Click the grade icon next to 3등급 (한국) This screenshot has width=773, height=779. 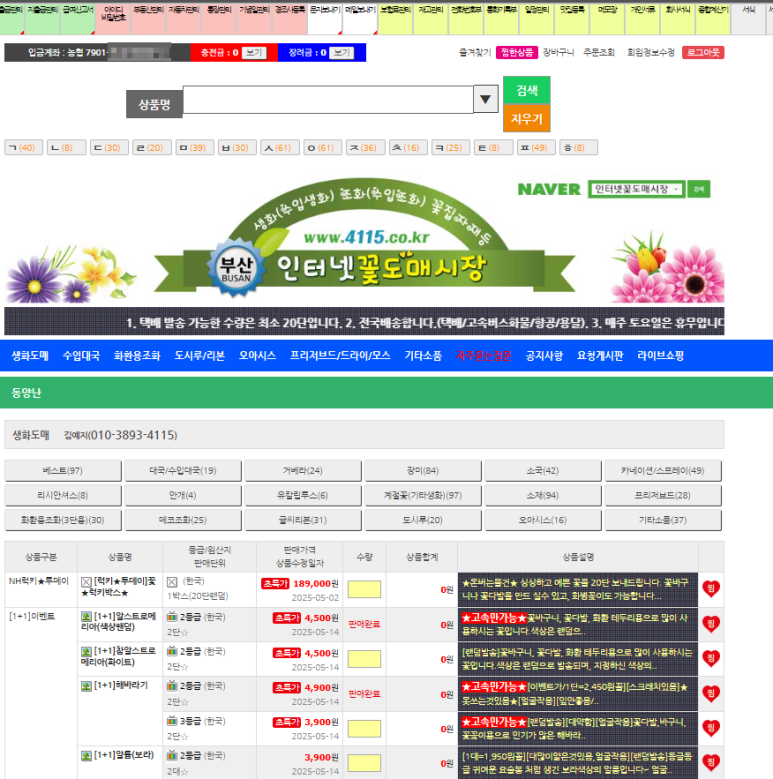(x=172, y=721)
